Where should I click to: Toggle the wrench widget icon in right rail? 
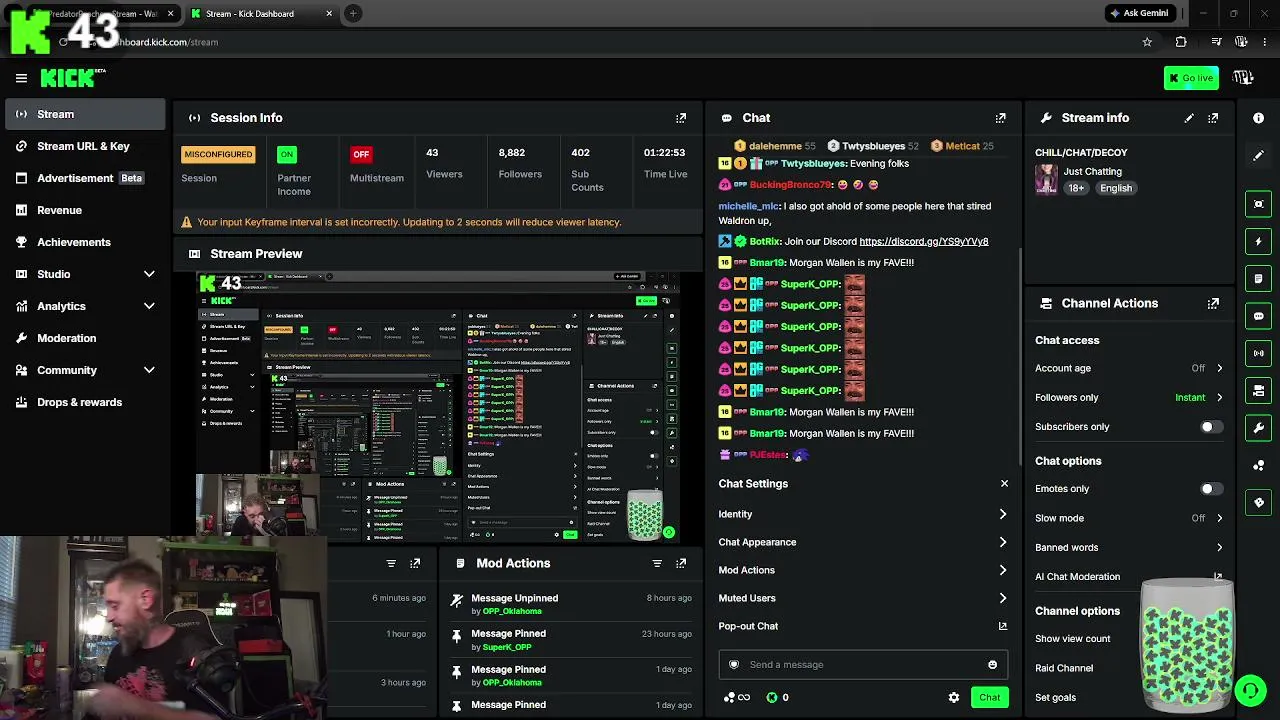pos(1258,428)
